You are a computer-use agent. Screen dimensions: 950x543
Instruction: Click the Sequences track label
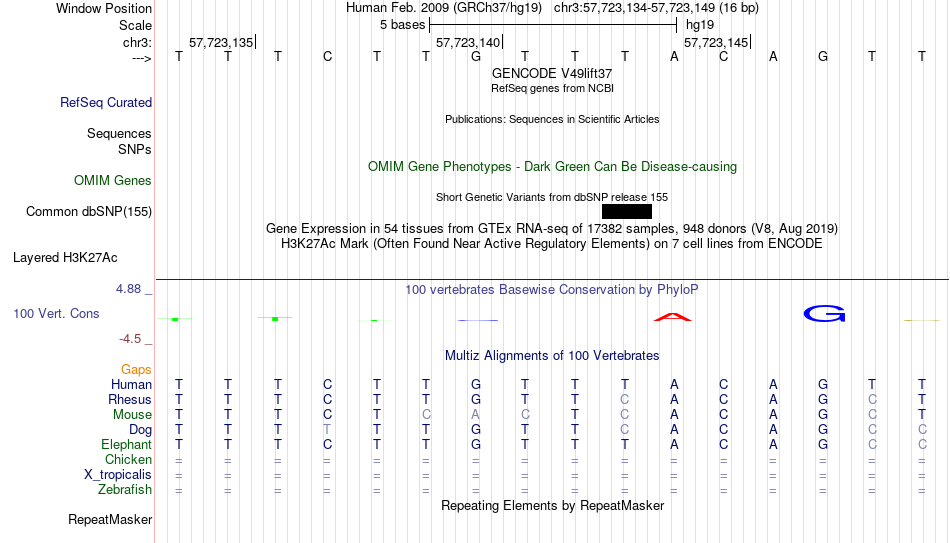pos(119,133)
